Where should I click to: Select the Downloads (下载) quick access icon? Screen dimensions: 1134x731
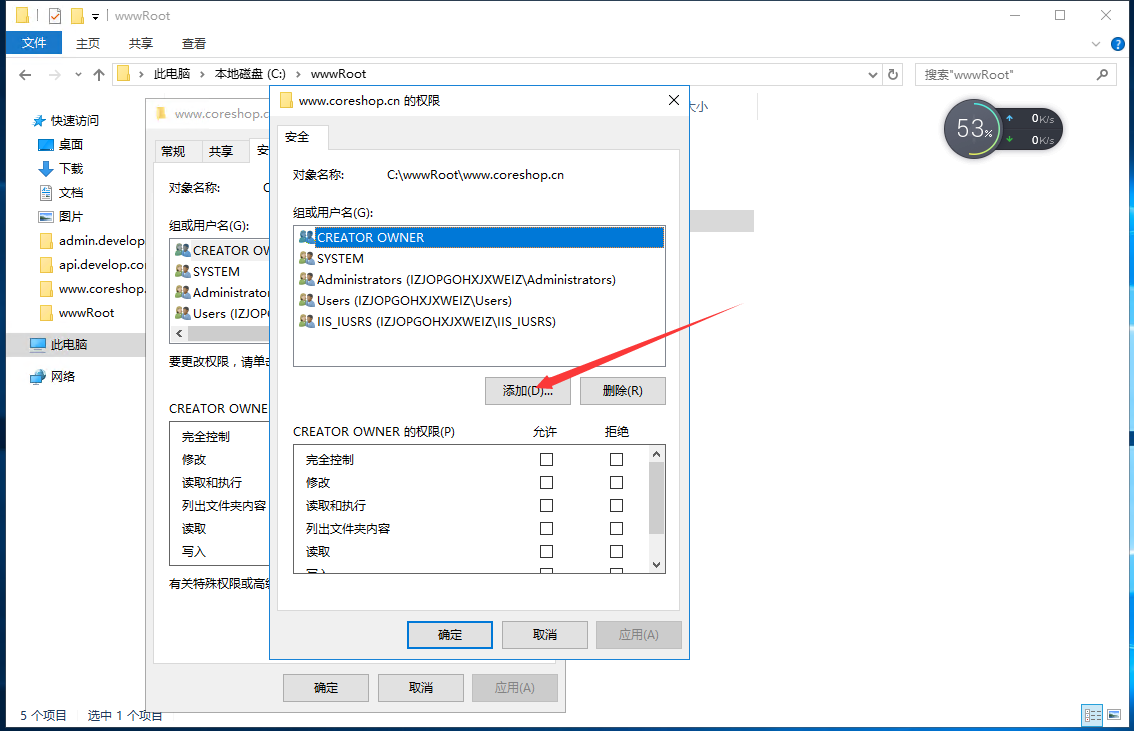coord(46,168)
